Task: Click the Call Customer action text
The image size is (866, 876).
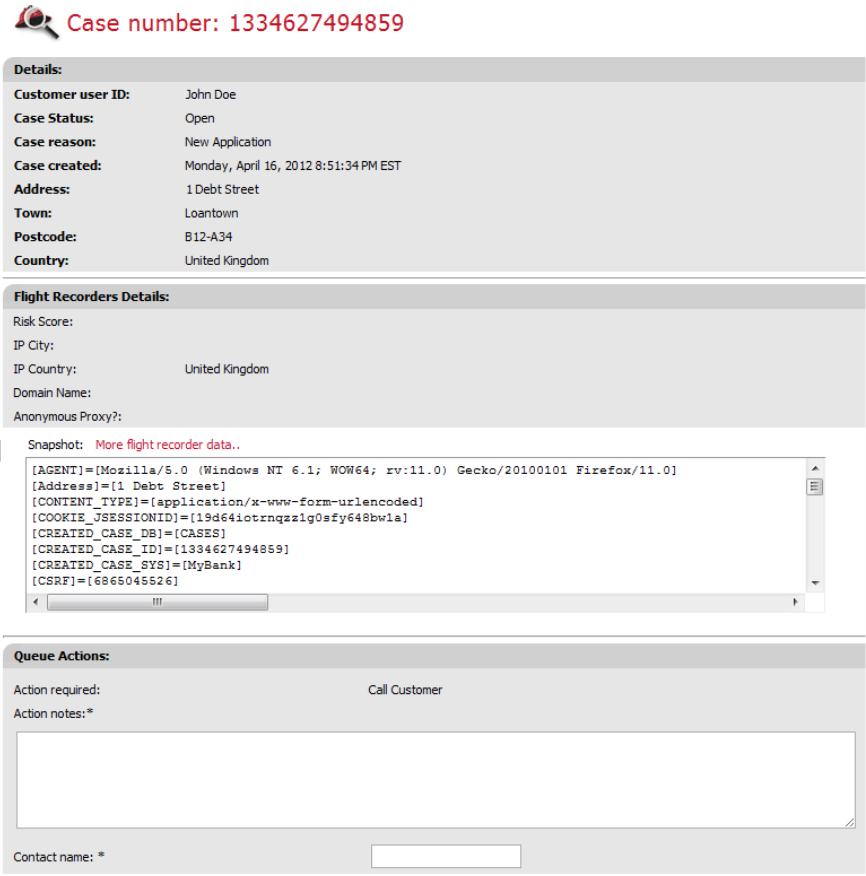Action: click(x=405, y=690)
